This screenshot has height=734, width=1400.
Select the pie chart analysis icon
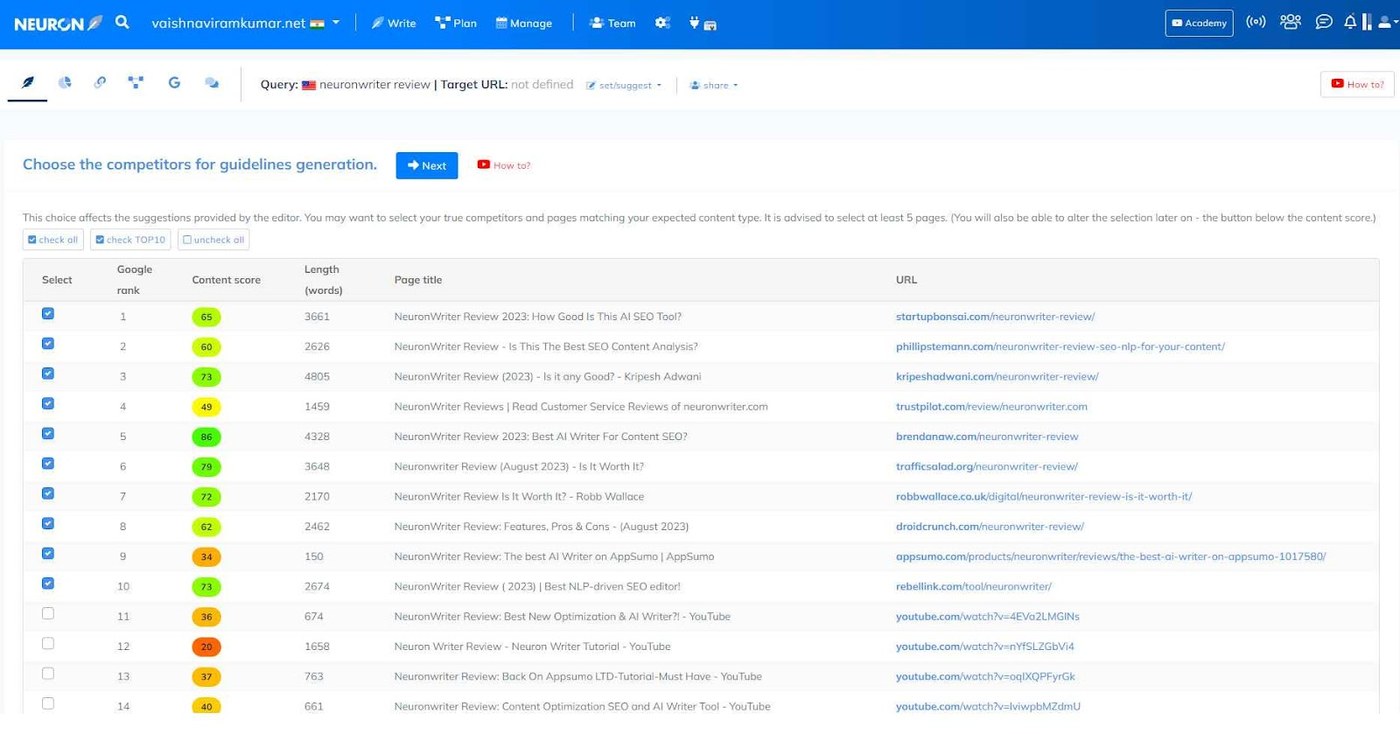[x=65, y=83]
